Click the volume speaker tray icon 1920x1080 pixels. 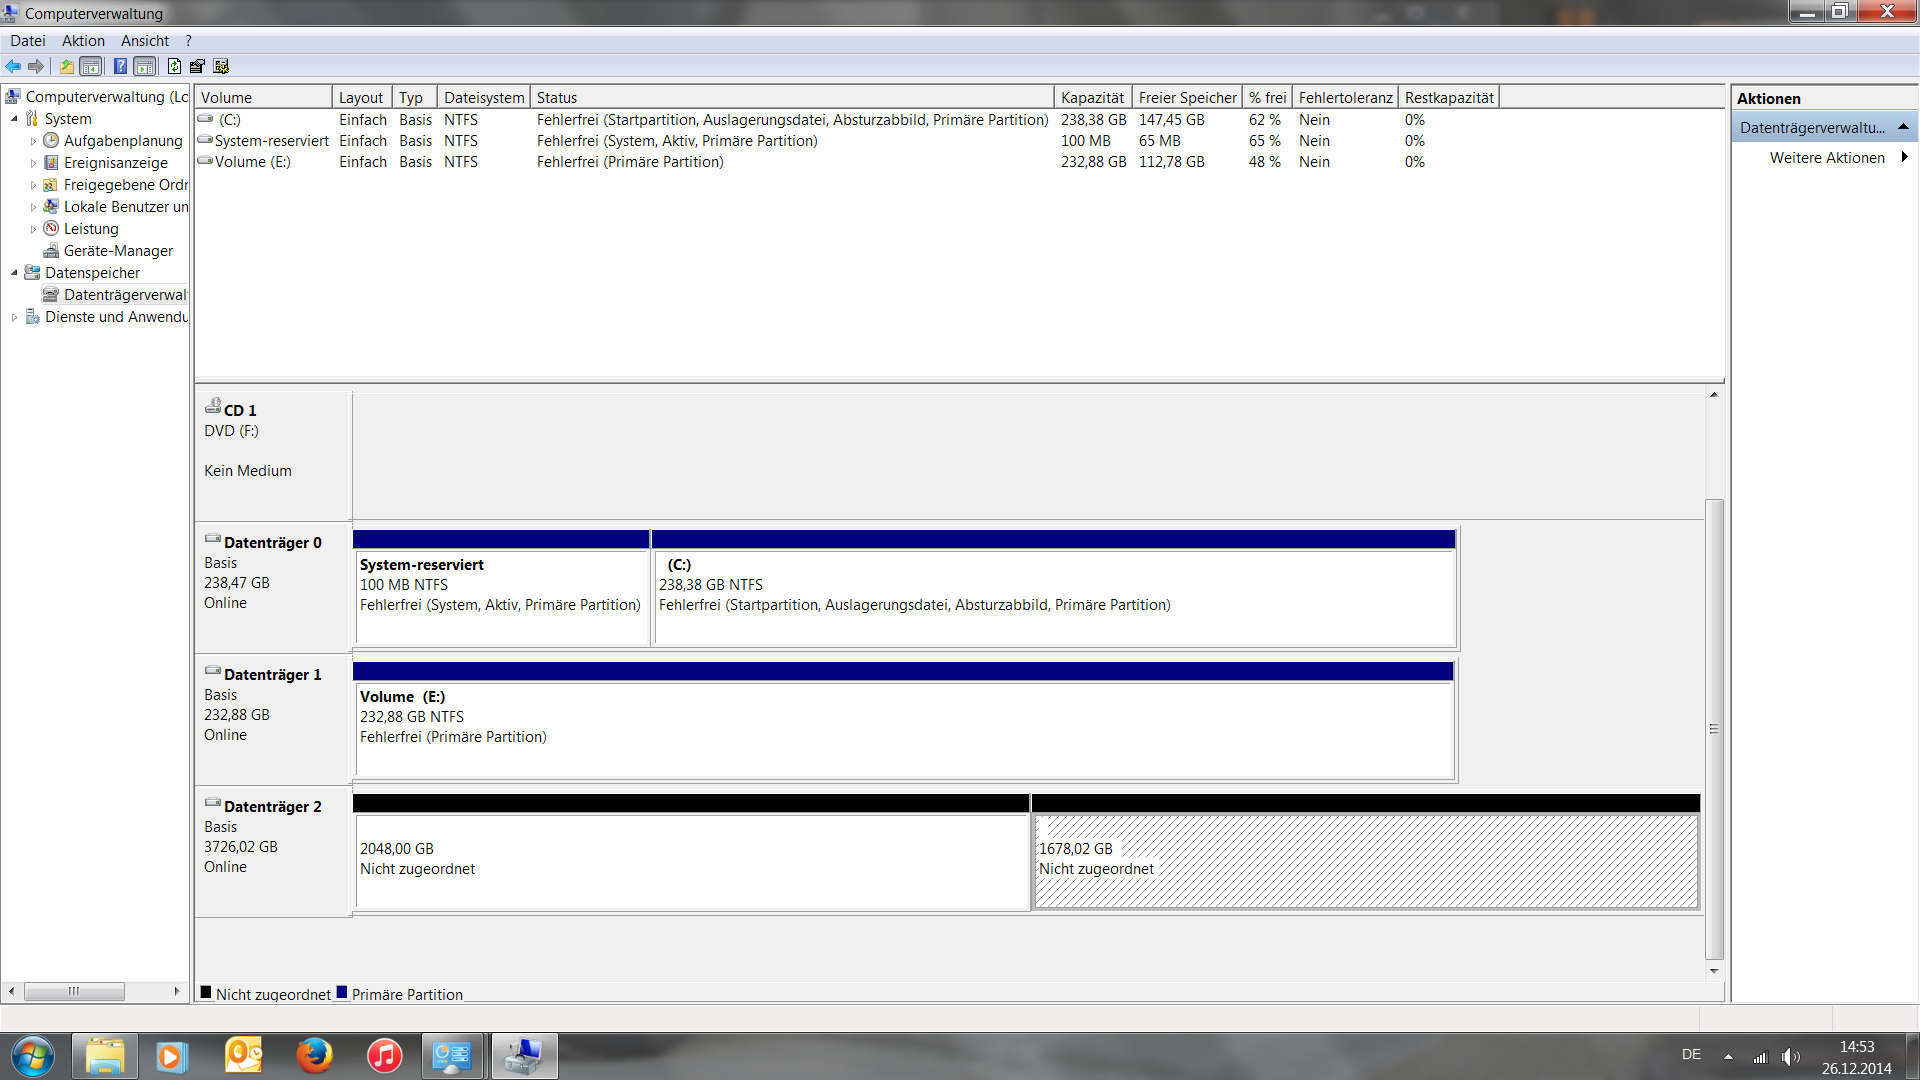pyautogui.click(x=1790, y=1056)
